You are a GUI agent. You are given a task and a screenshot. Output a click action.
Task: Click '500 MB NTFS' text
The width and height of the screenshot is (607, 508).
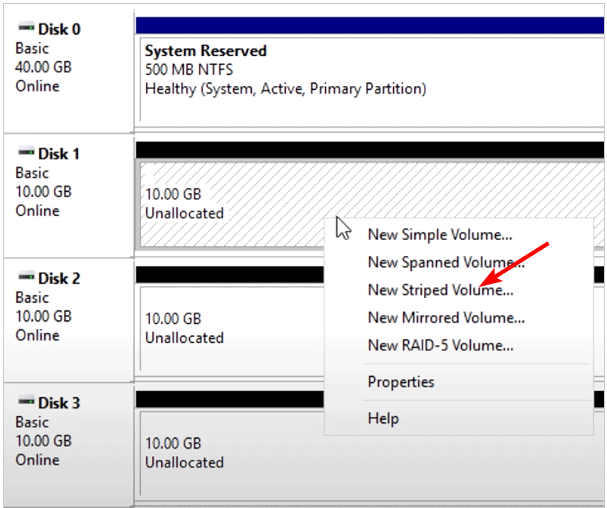[189, 70]
